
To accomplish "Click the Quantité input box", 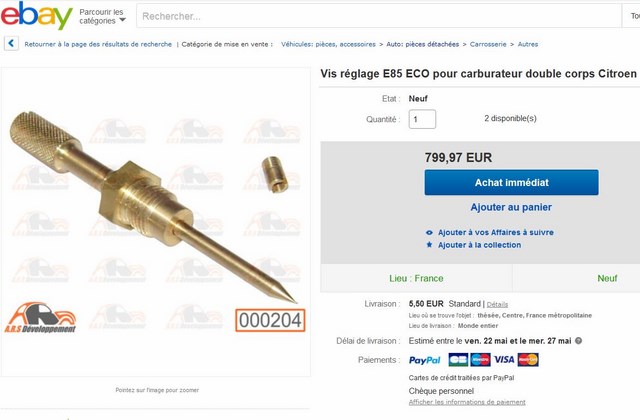I will [422, 119].
